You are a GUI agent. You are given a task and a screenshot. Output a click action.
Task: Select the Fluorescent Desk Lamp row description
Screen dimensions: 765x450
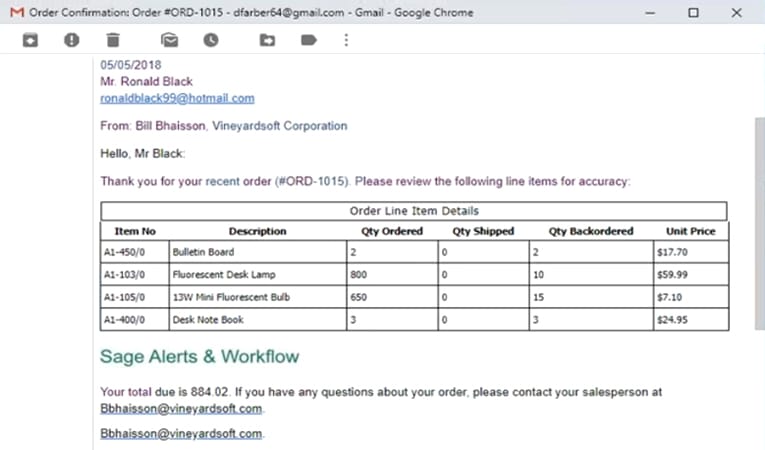tap(258, 275)
